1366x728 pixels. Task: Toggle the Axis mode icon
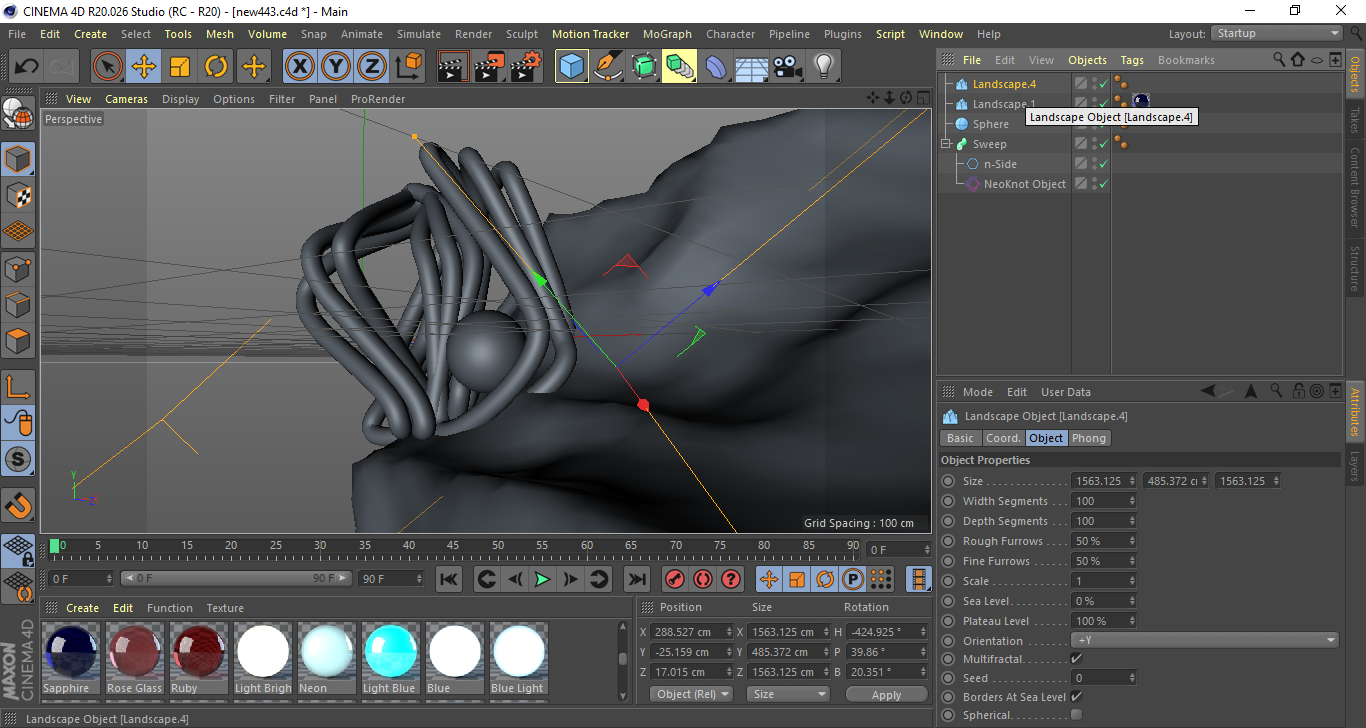pos(19,387)
